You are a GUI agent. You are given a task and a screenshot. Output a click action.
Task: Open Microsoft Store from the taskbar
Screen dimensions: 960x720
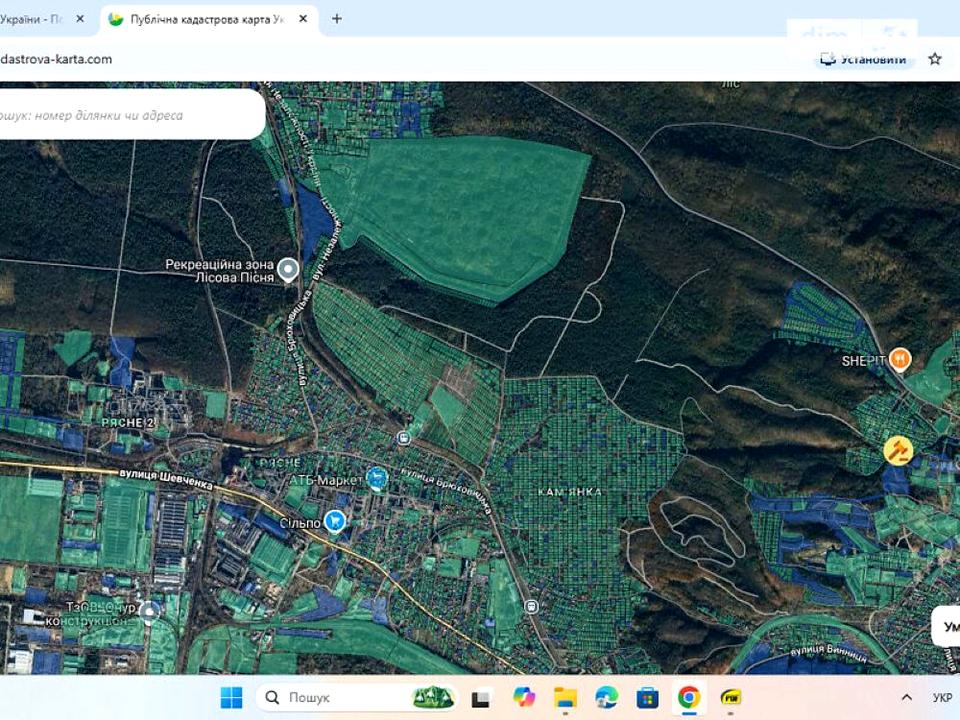[648, 697]
